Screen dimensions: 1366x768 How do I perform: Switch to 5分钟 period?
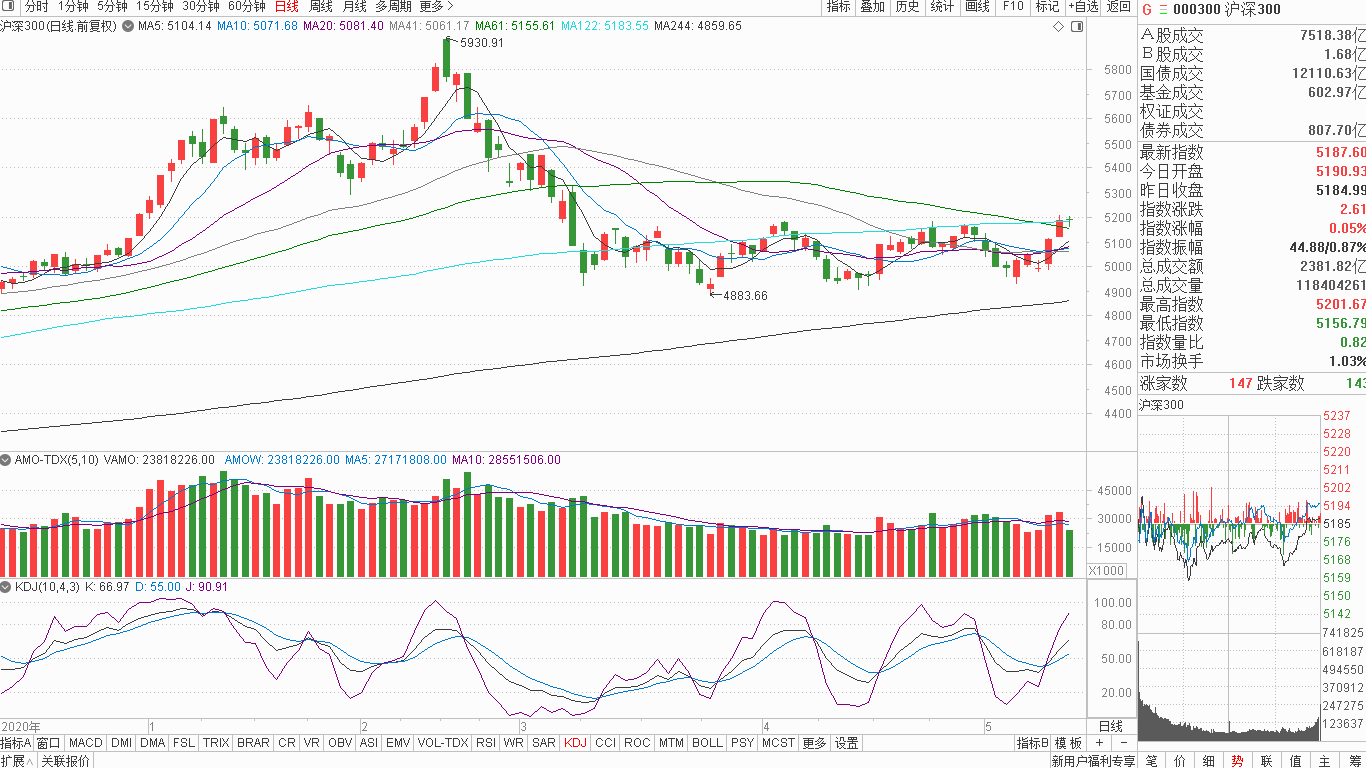(x=113, y=7)
